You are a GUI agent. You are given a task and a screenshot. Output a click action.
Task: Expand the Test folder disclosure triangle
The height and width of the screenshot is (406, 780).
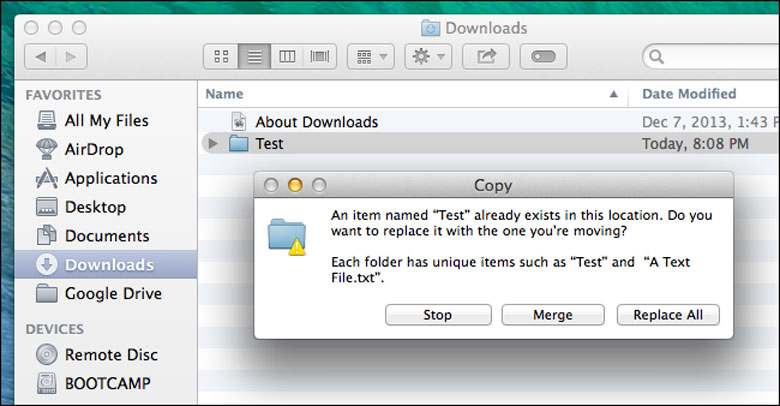click(x=212, y=144)
